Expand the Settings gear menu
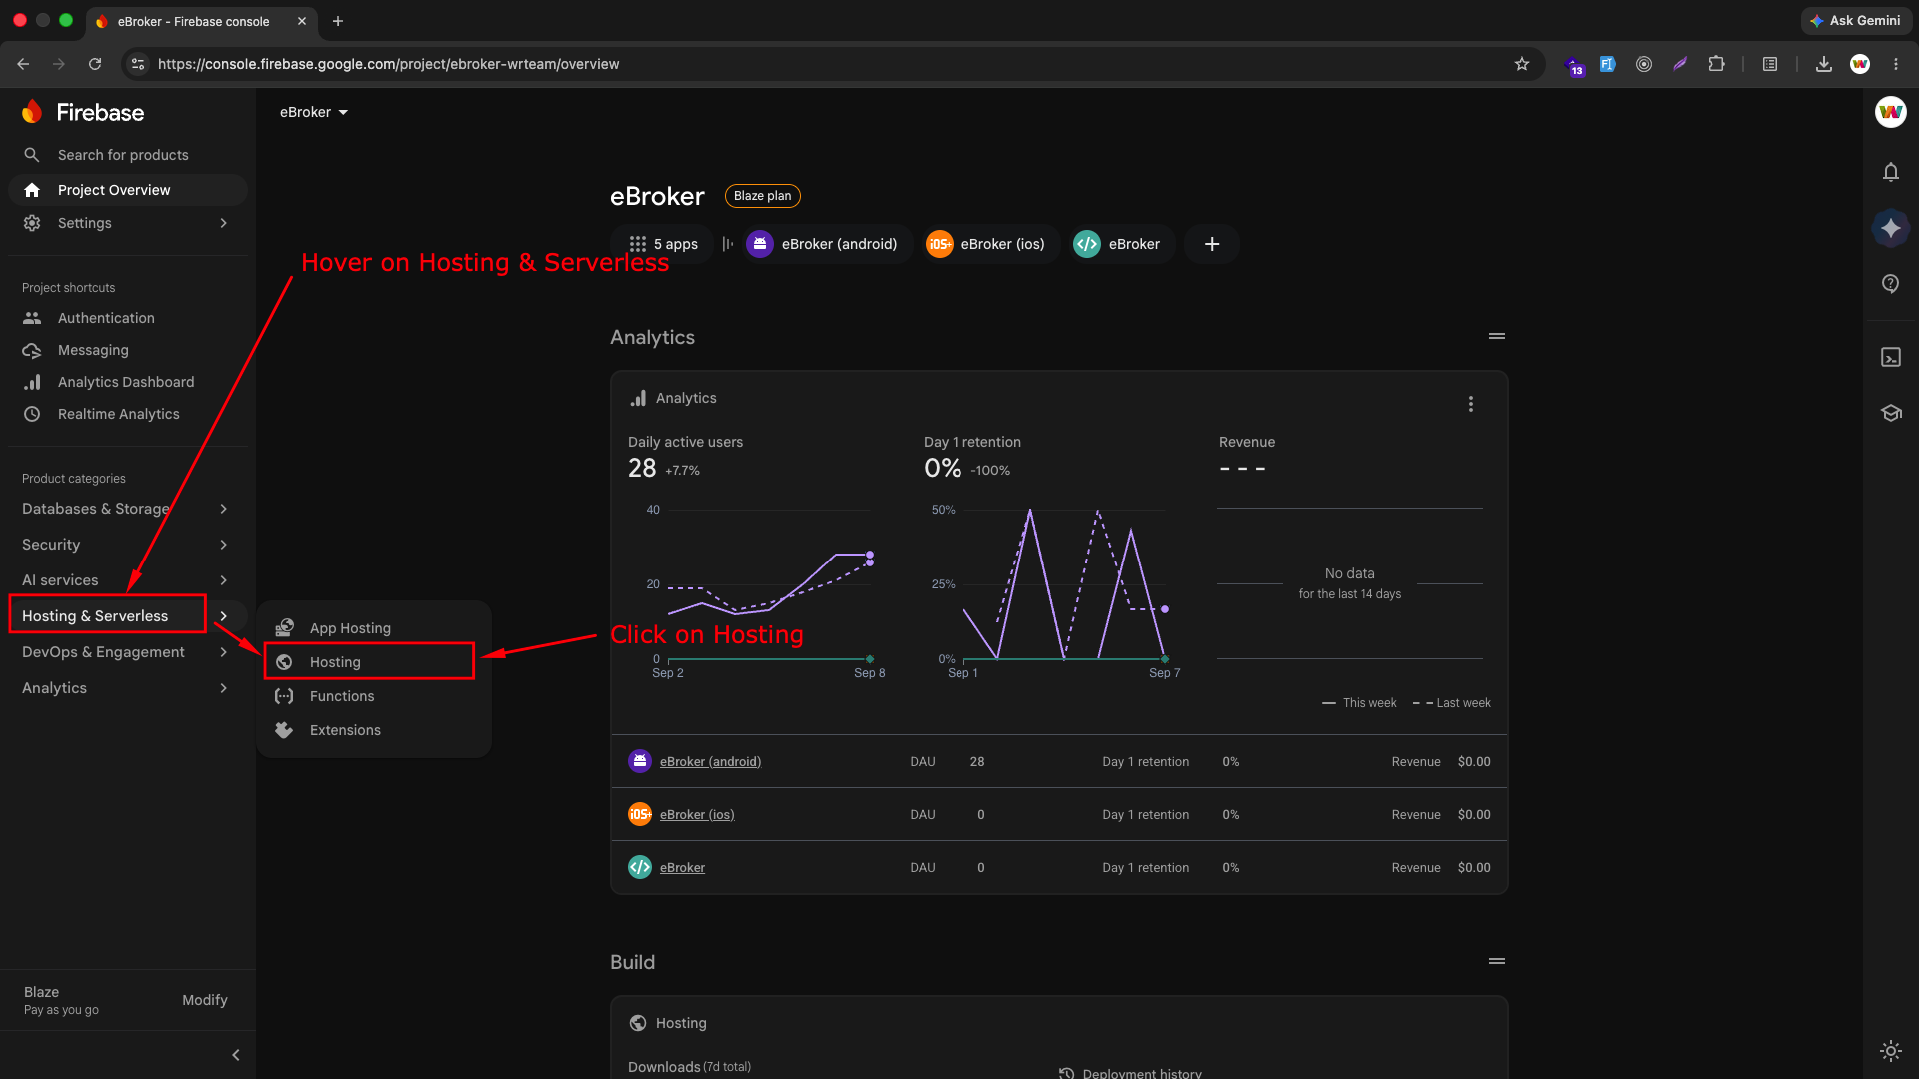 127,223
